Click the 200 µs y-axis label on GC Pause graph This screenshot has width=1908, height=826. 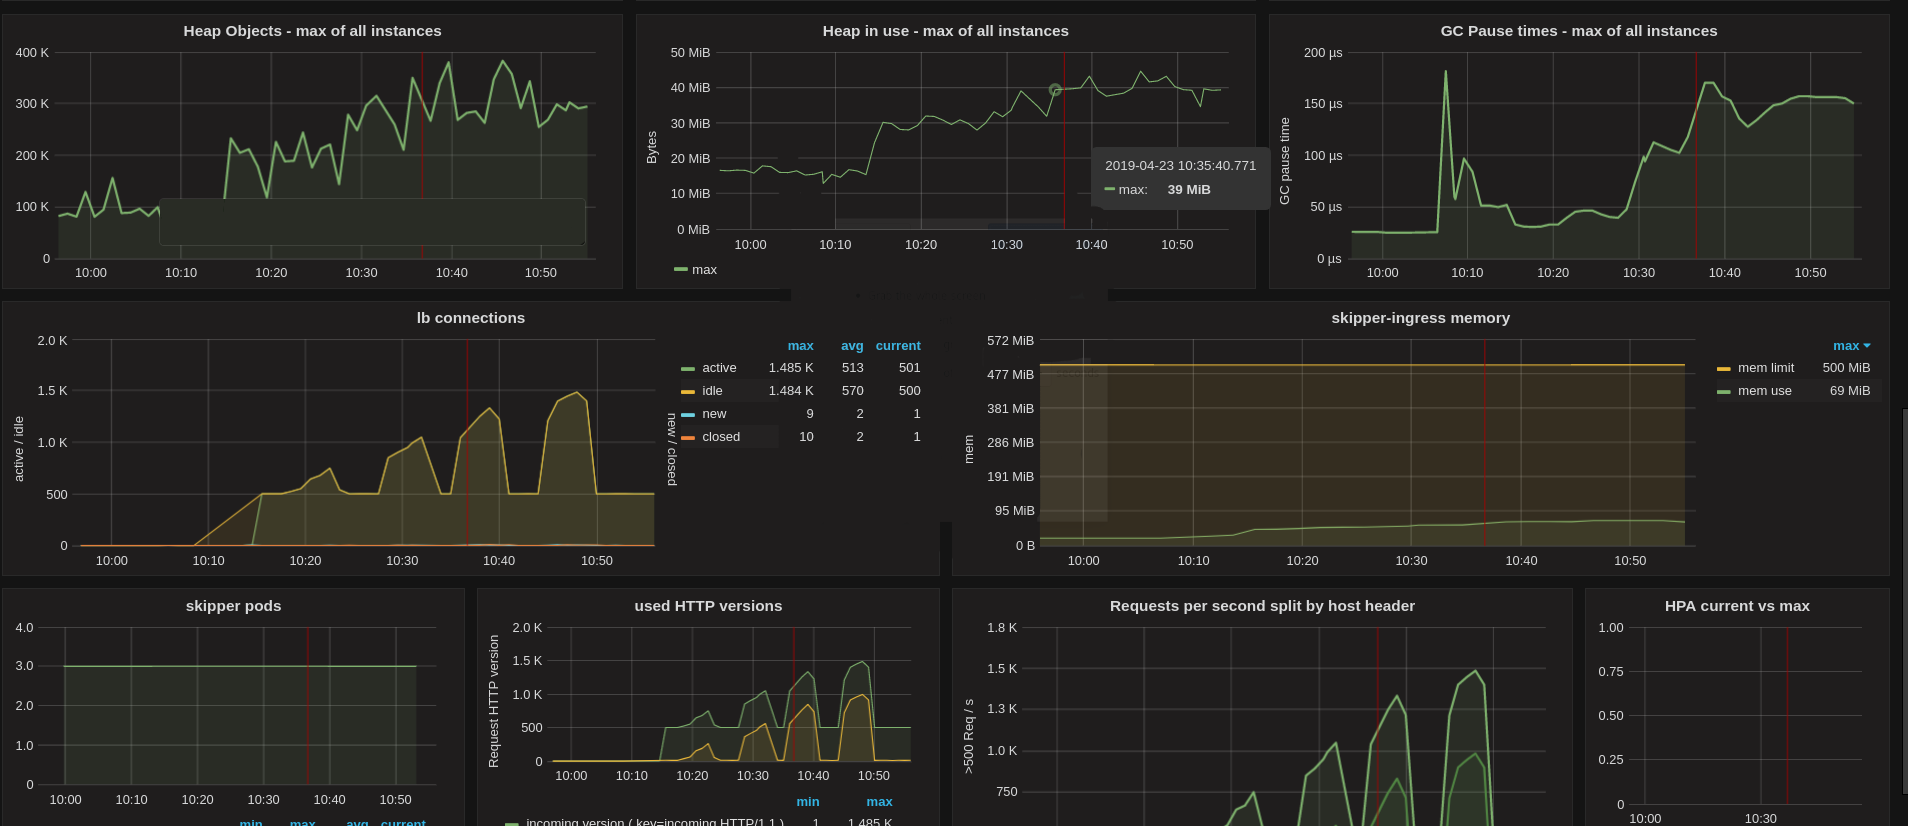[1323, 53]
